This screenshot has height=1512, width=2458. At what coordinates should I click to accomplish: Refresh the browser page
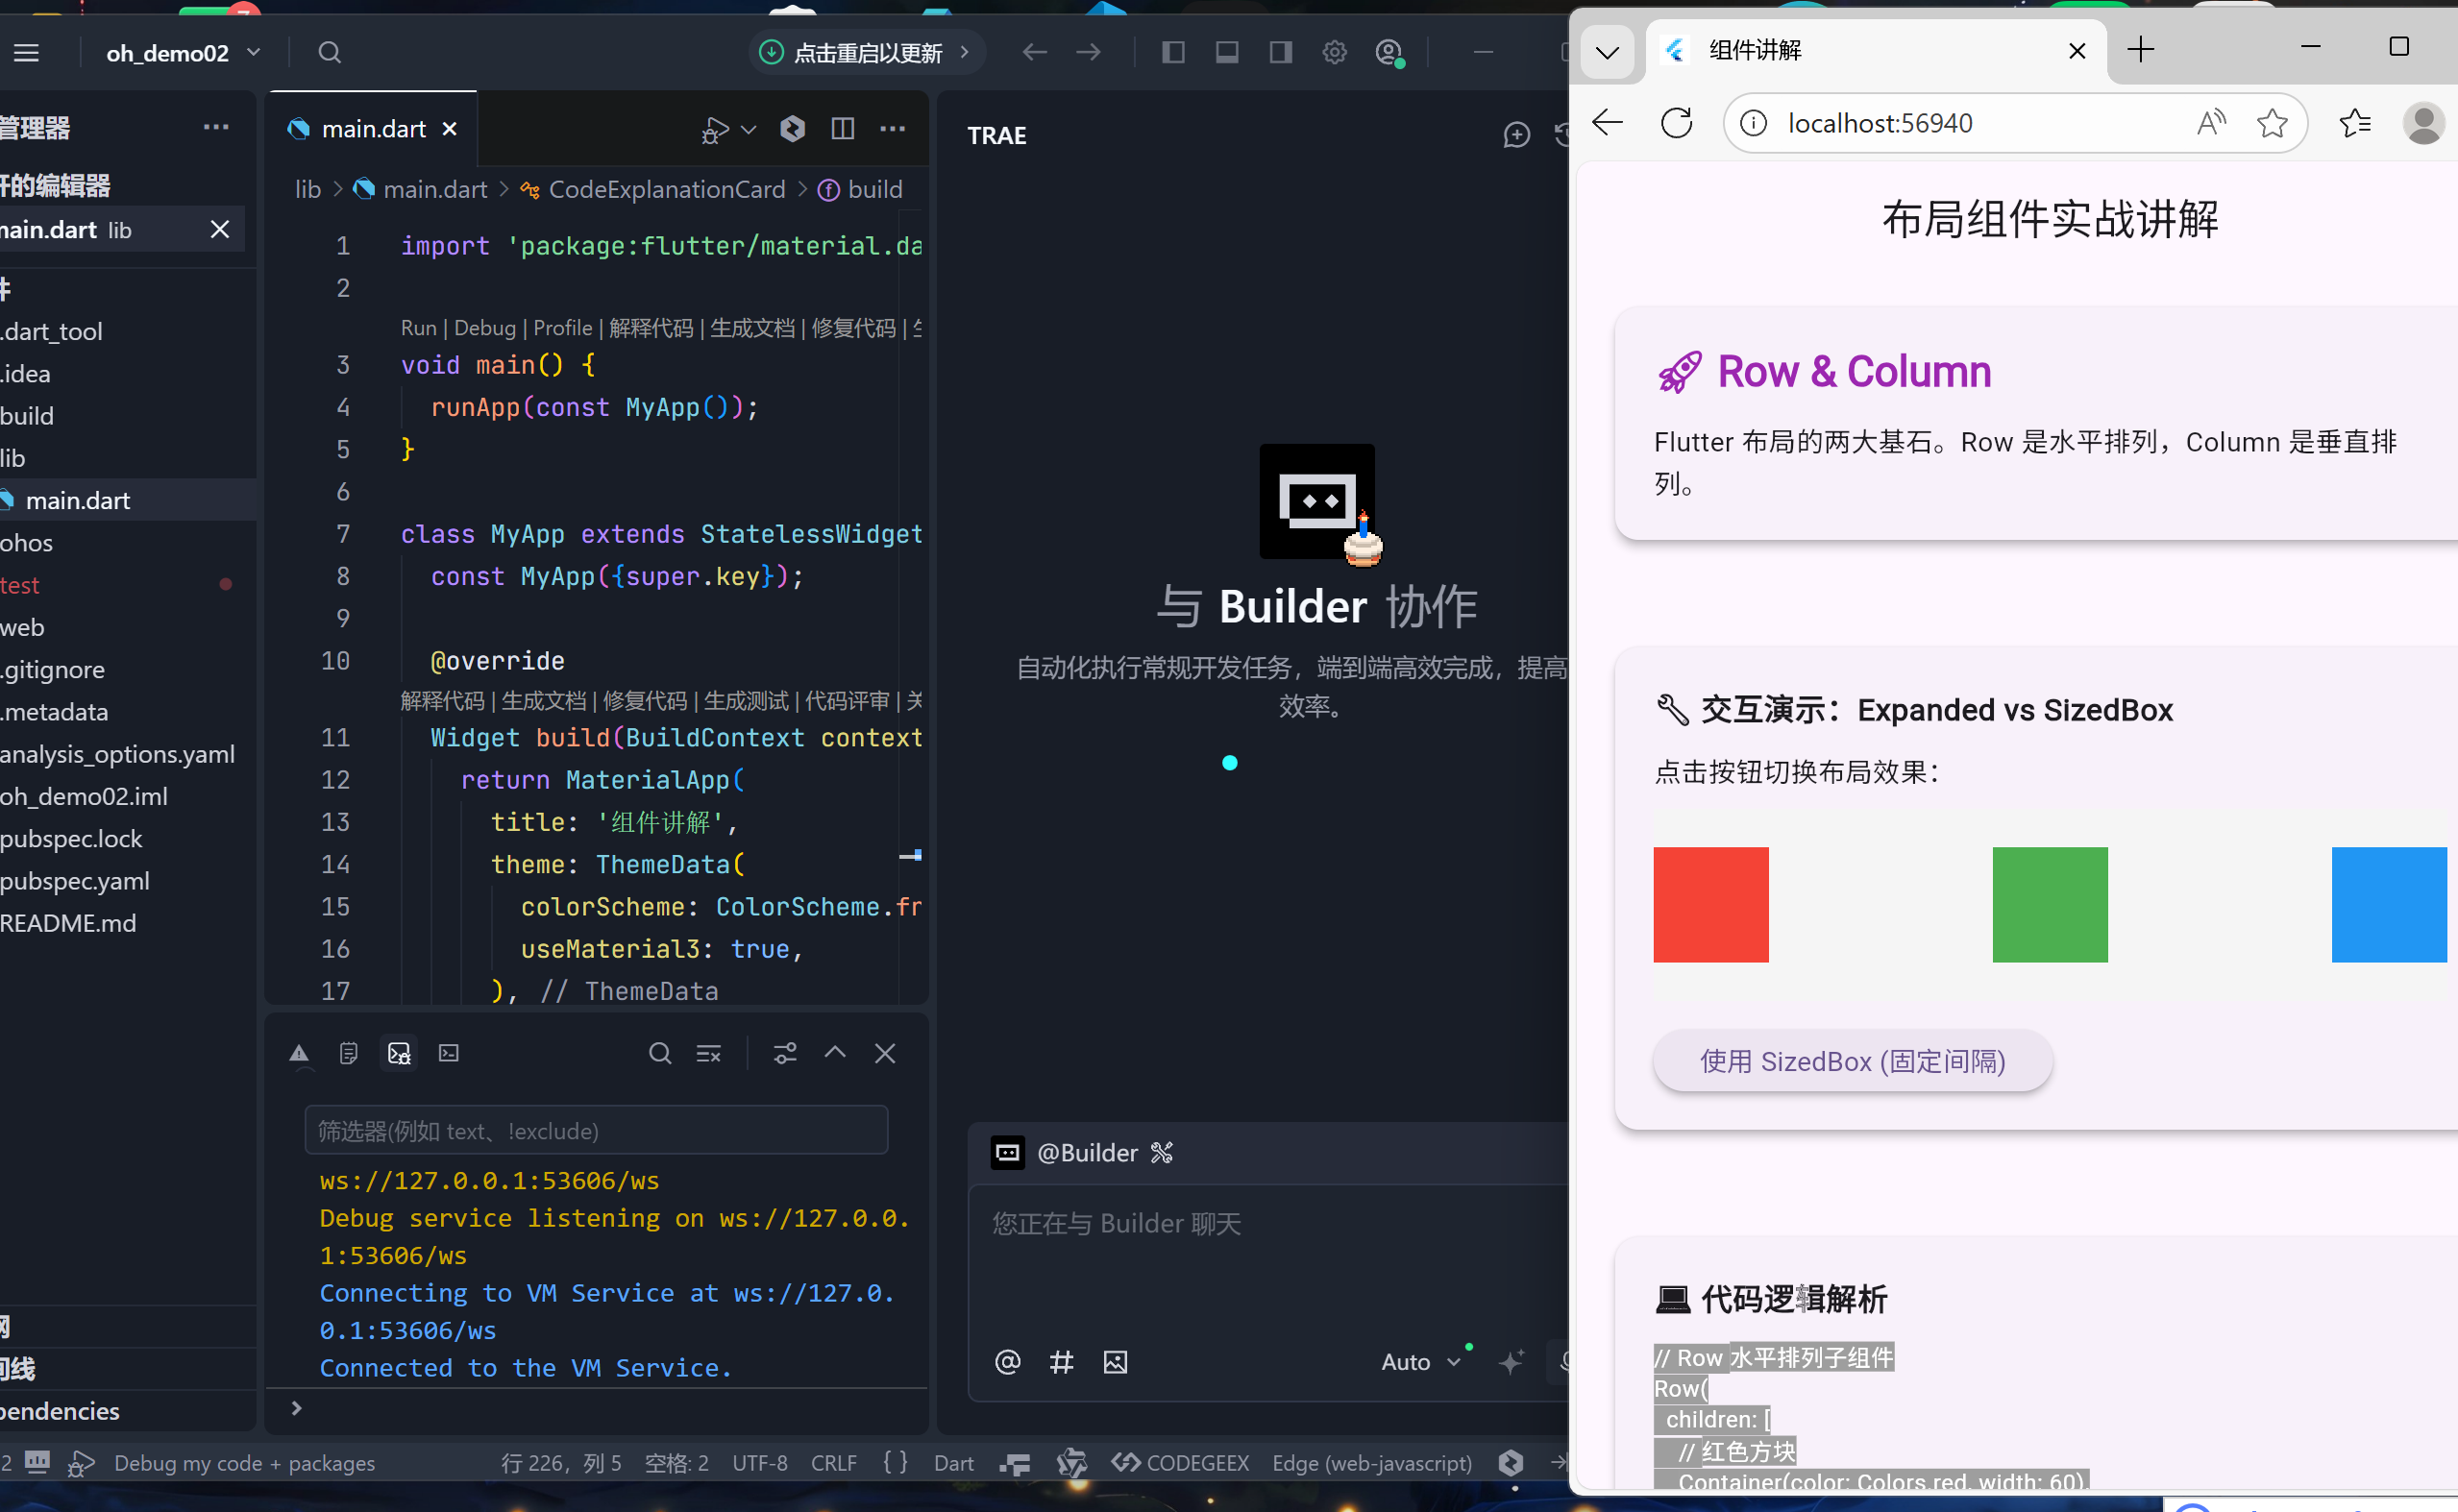pyautogui.click(x=1676, y=123)
